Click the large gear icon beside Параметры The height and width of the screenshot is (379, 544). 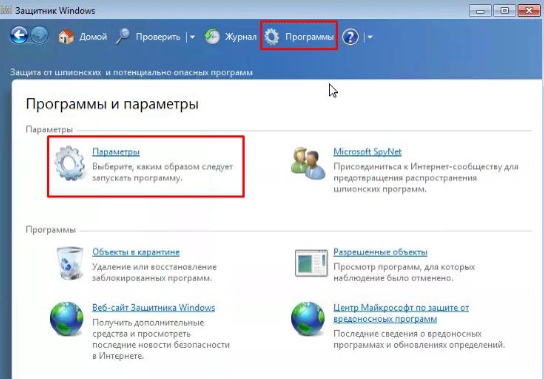69,163
